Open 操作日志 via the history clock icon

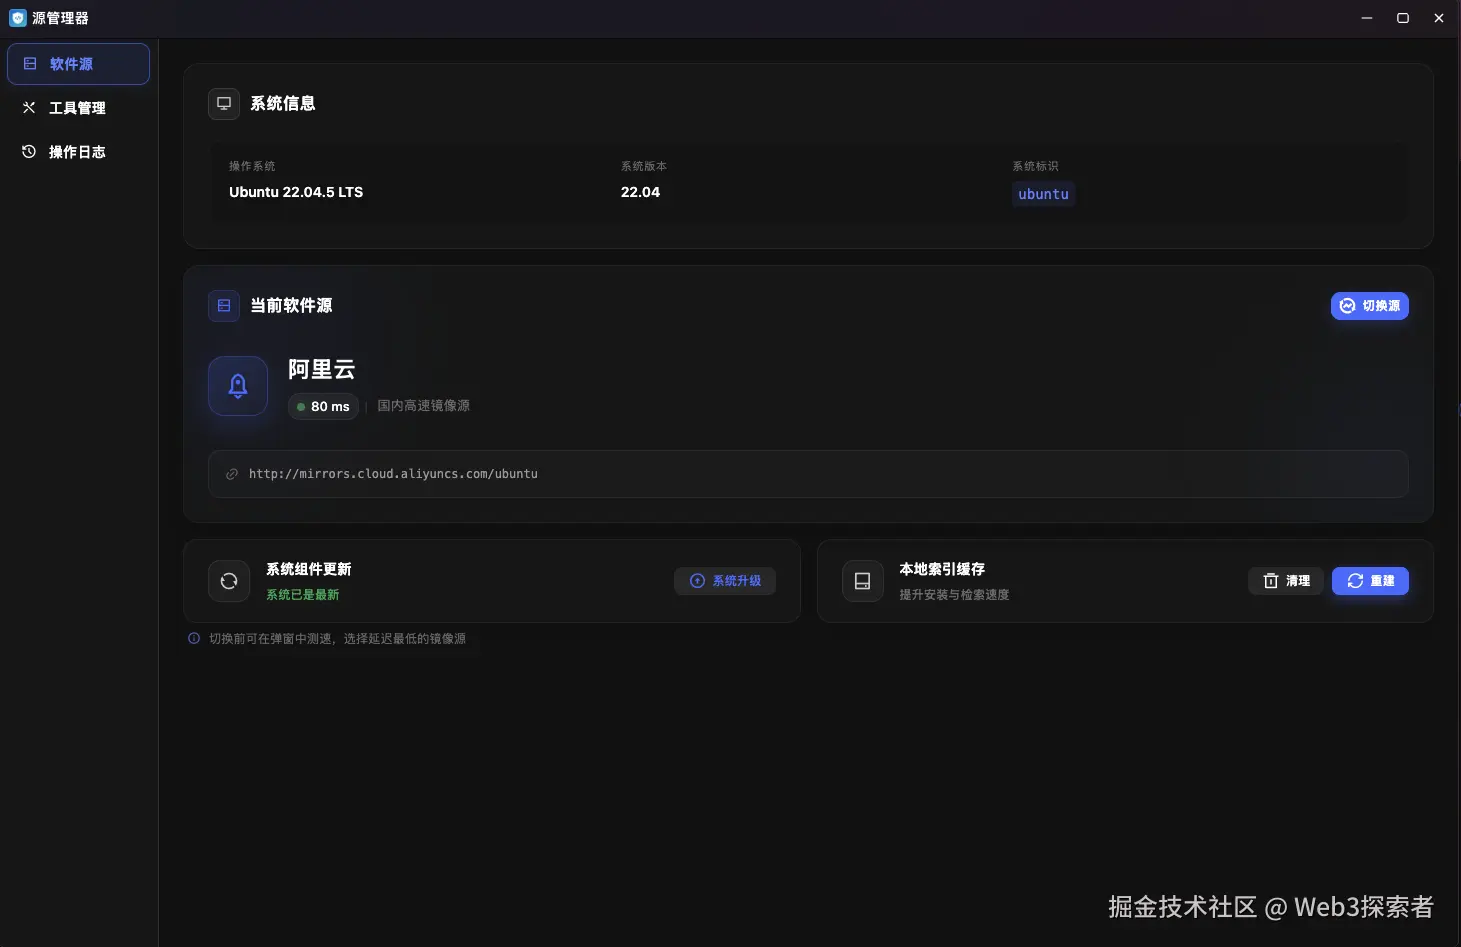coord(28,151)
